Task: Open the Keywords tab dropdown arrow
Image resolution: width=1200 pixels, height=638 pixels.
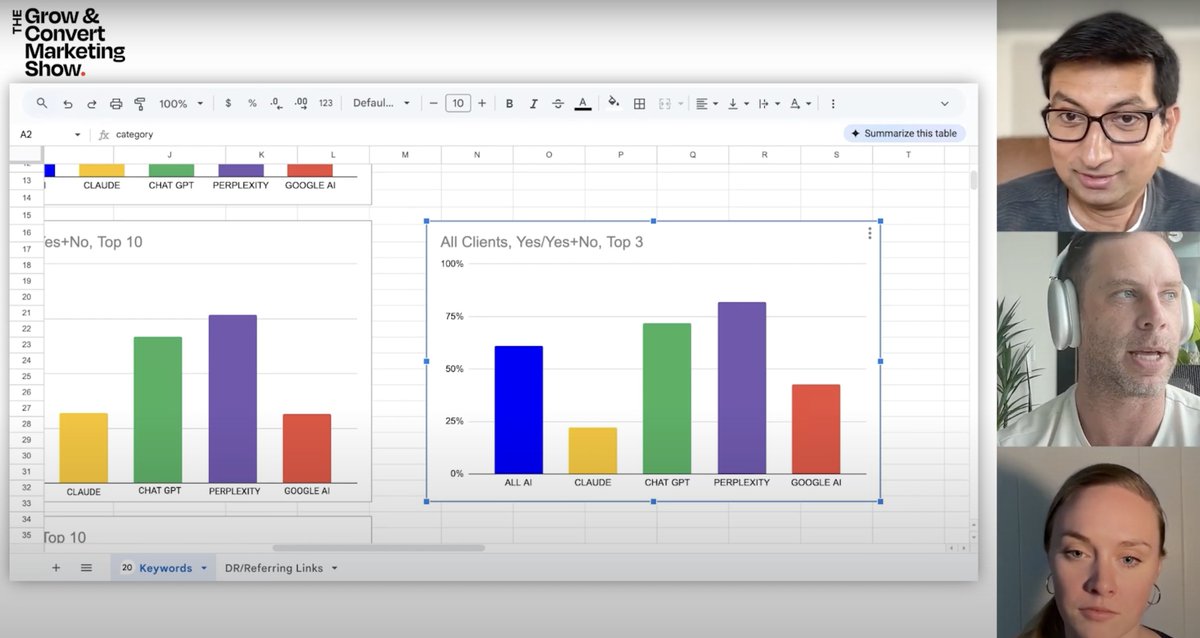Action: coord(204,568)
